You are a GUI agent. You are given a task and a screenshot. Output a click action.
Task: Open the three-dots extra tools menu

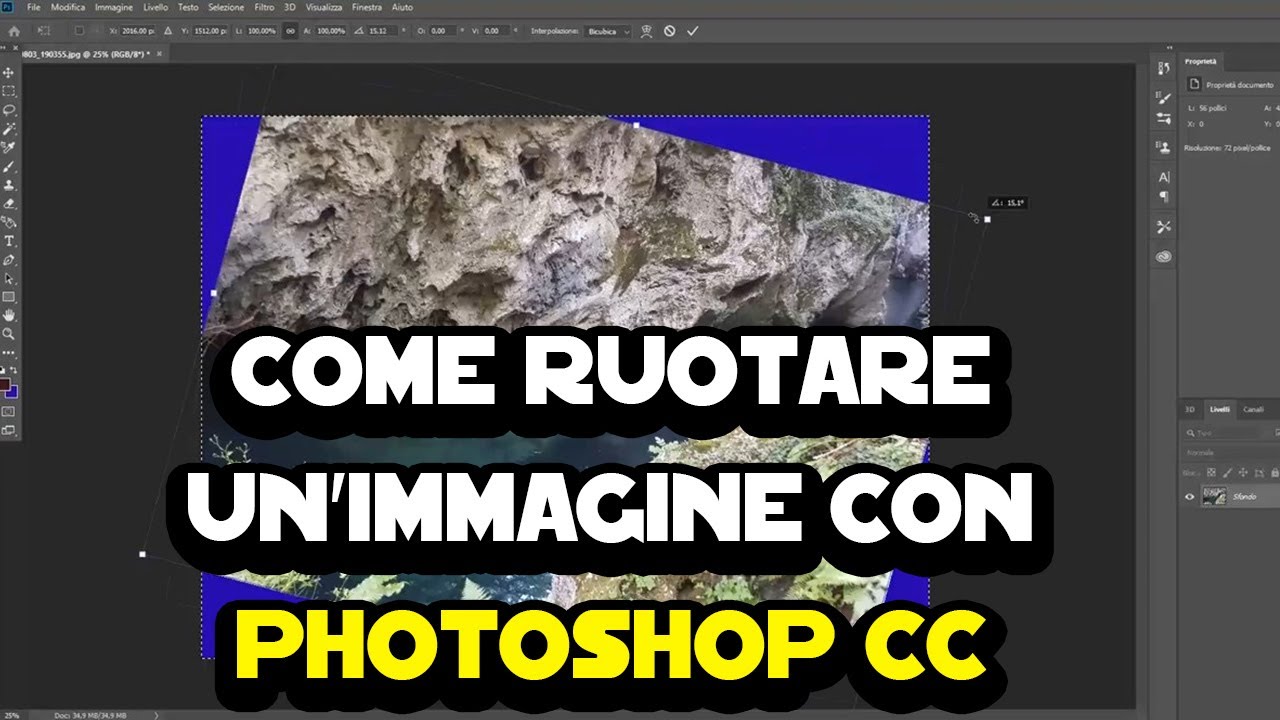8,354
